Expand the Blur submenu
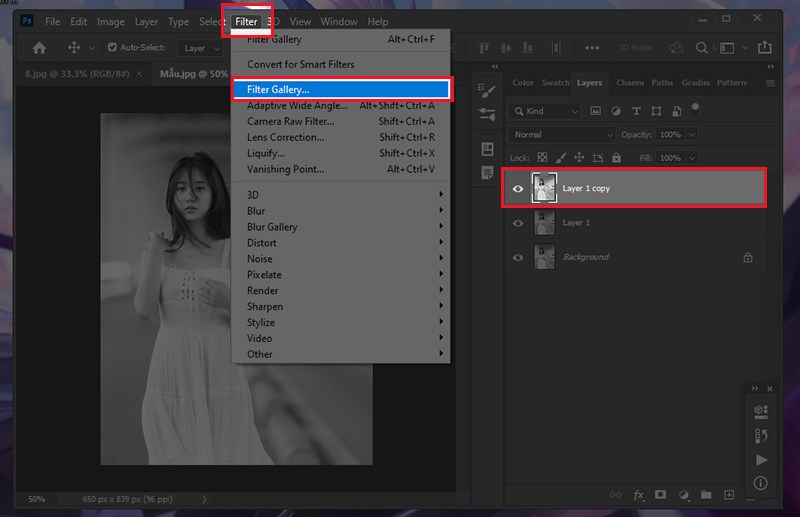800x517 pixels. click(341, 211)
